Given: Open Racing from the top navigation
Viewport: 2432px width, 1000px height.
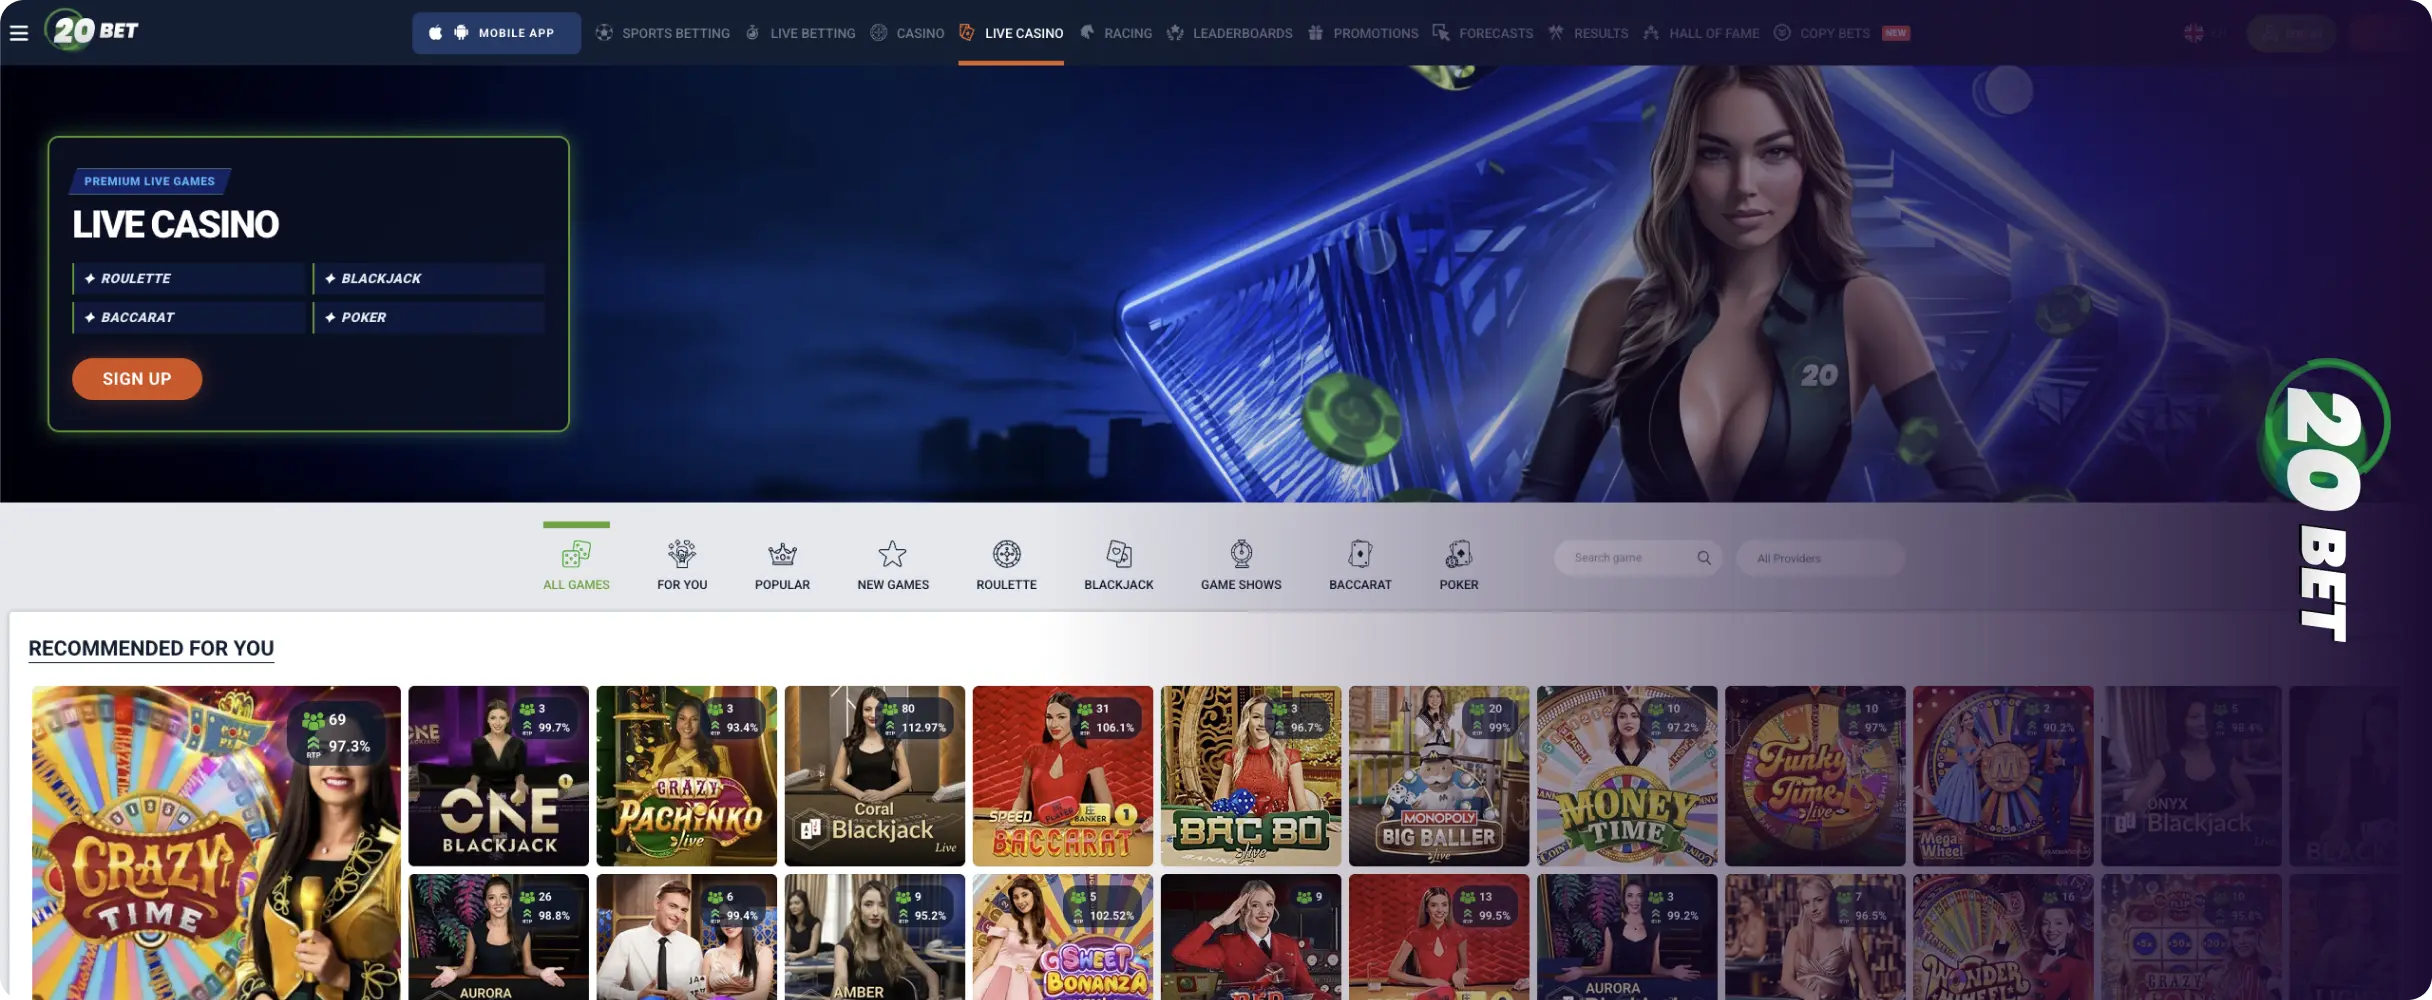Looking at the screenshot, I should point(1116,33).
